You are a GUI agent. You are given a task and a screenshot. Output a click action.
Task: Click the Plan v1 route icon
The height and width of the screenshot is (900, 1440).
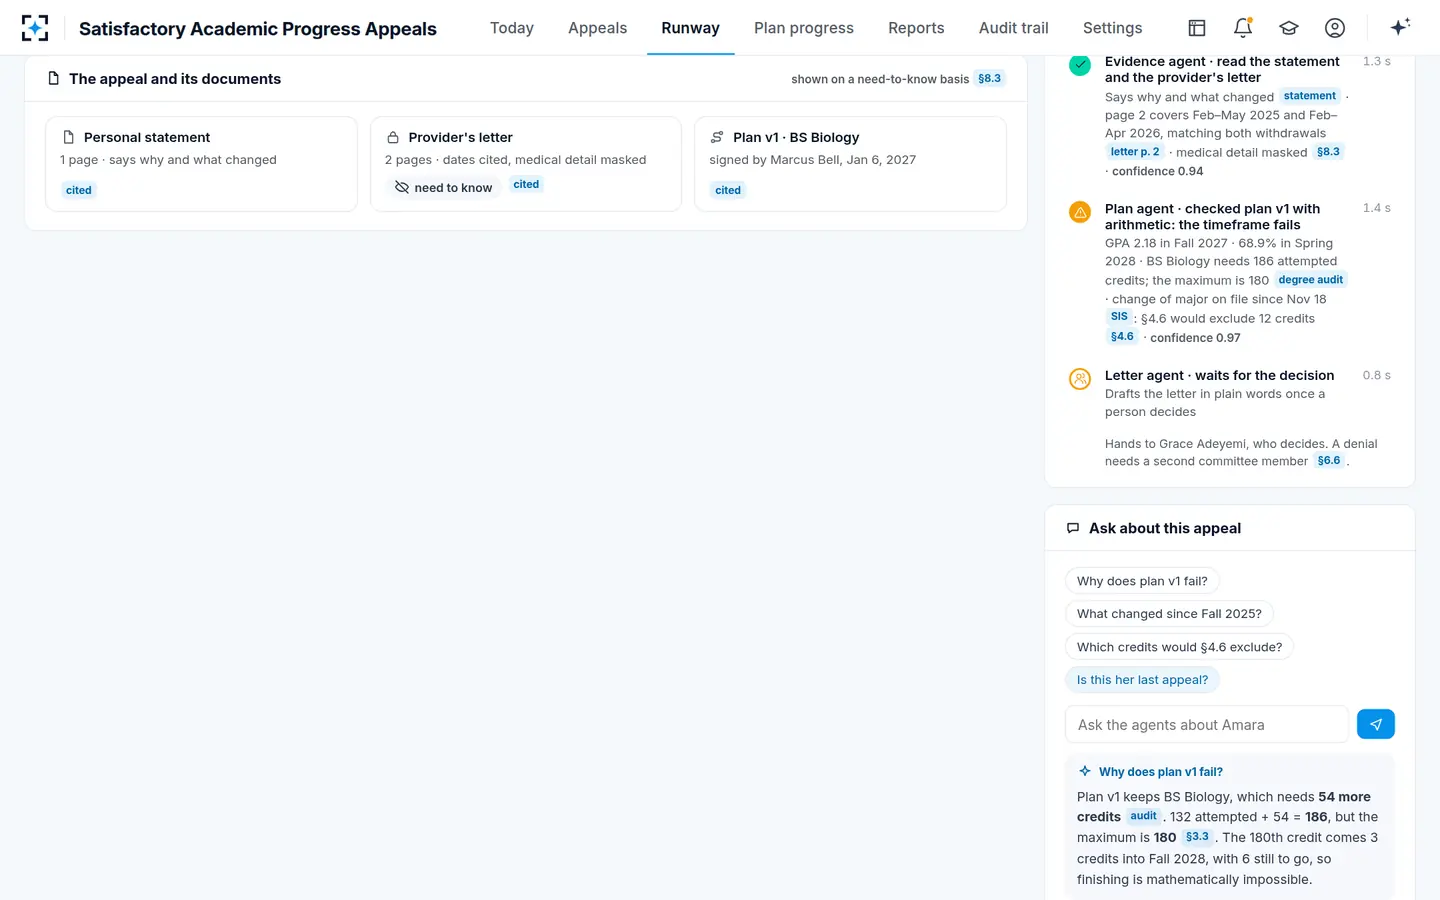click(717, 137)
